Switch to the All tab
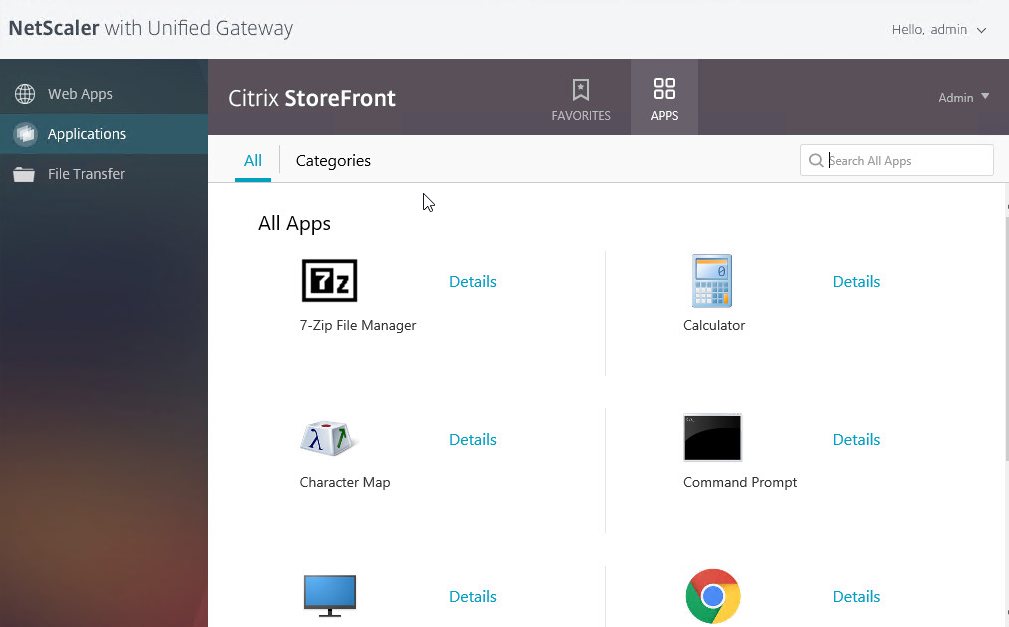 [x=253, y=161]
